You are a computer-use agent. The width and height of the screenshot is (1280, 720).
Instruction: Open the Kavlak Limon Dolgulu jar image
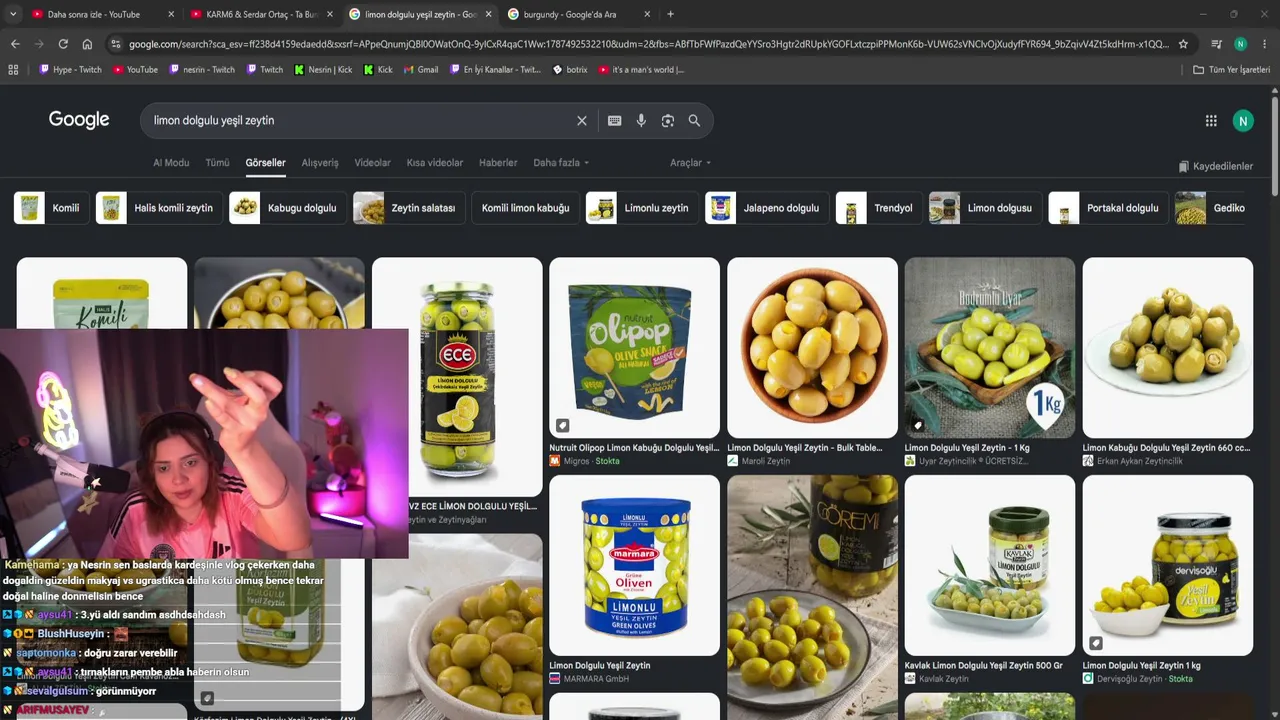pos(990,565)
